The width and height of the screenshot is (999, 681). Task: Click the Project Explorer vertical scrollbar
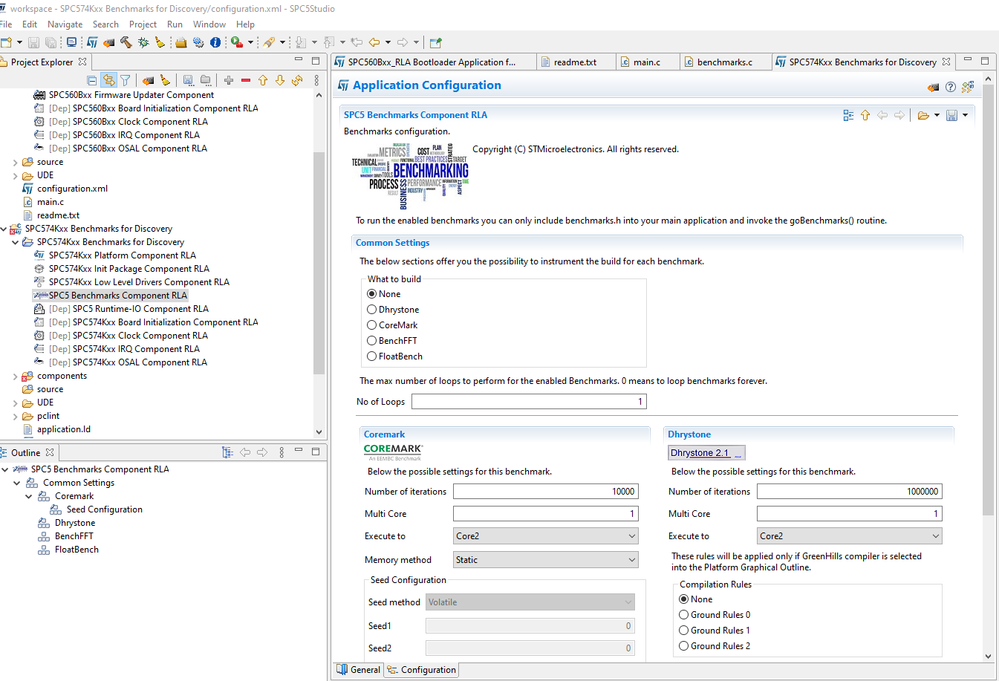[319, 262]
